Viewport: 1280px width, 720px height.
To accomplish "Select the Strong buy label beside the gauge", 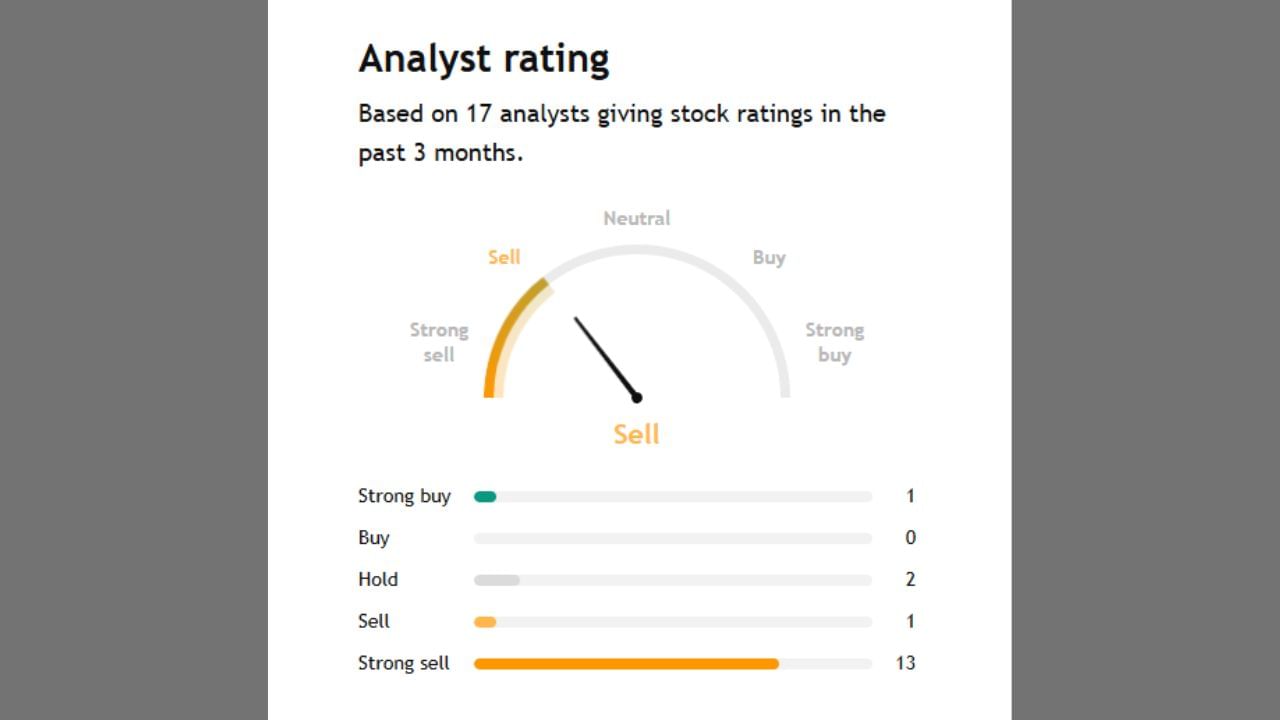I will pyautogui.click(x=834, y=342).
